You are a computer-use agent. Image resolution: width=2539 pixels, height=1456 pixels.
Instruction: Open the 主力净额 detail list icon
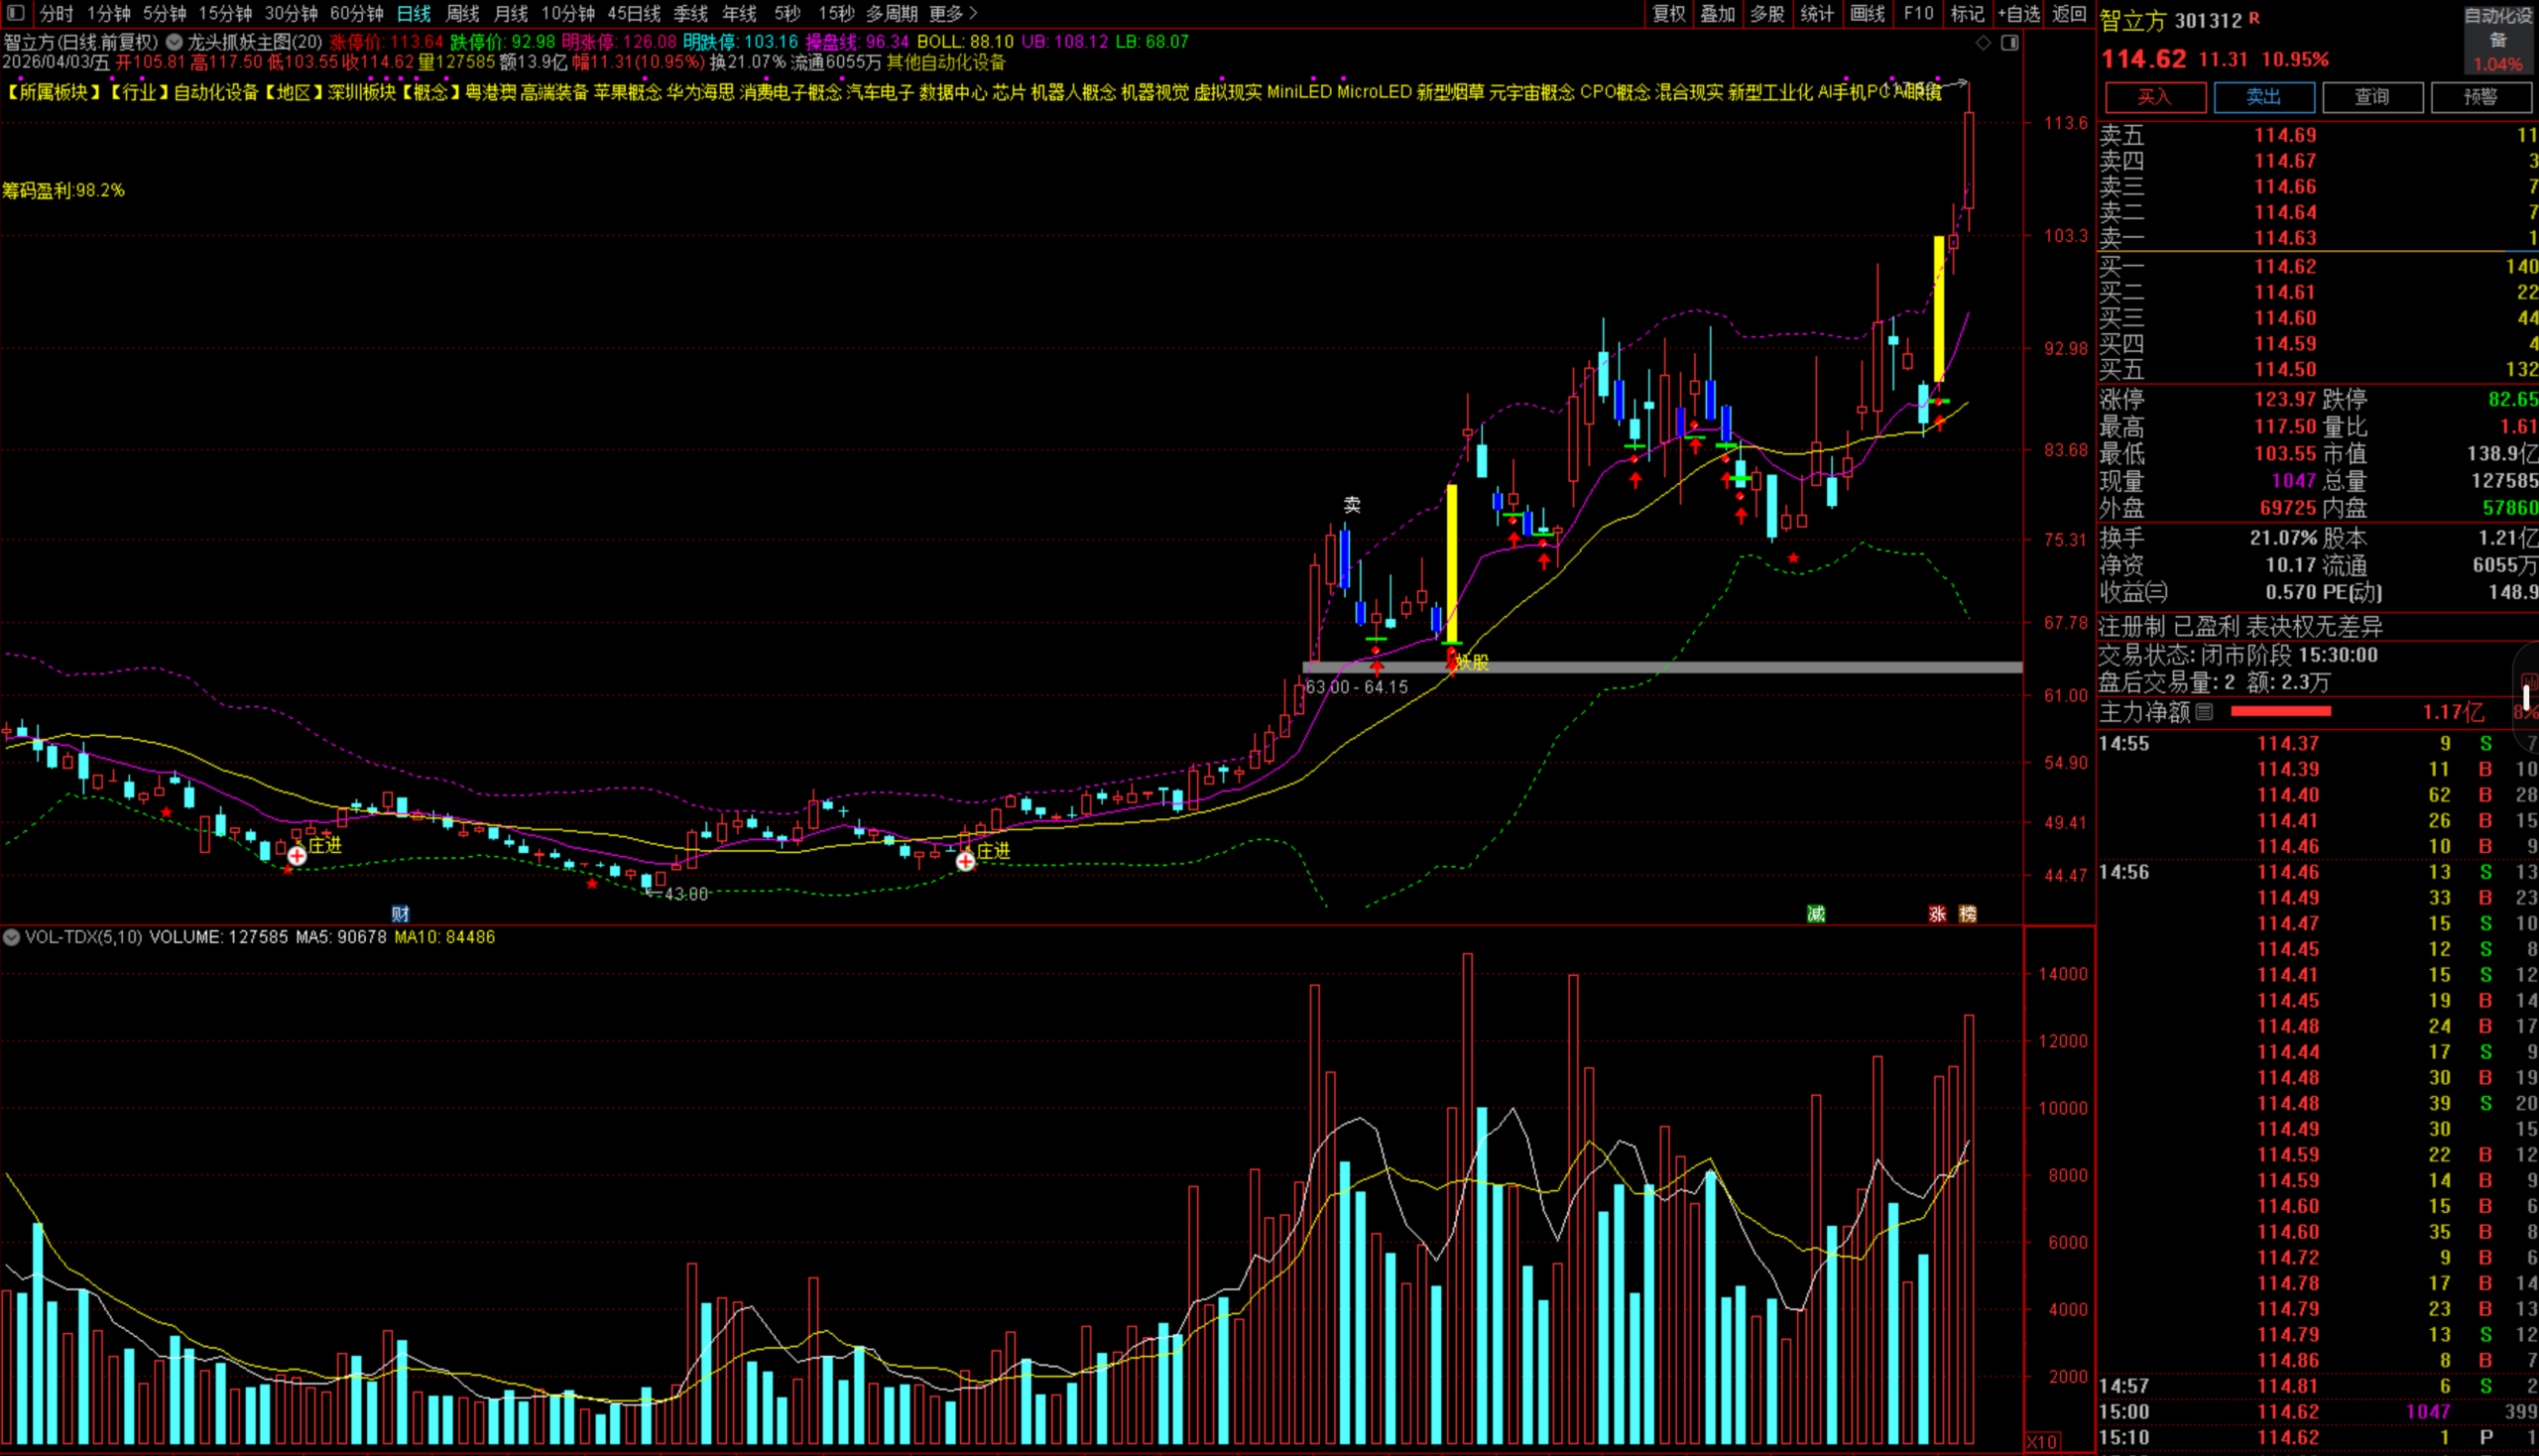[2204, 711]
